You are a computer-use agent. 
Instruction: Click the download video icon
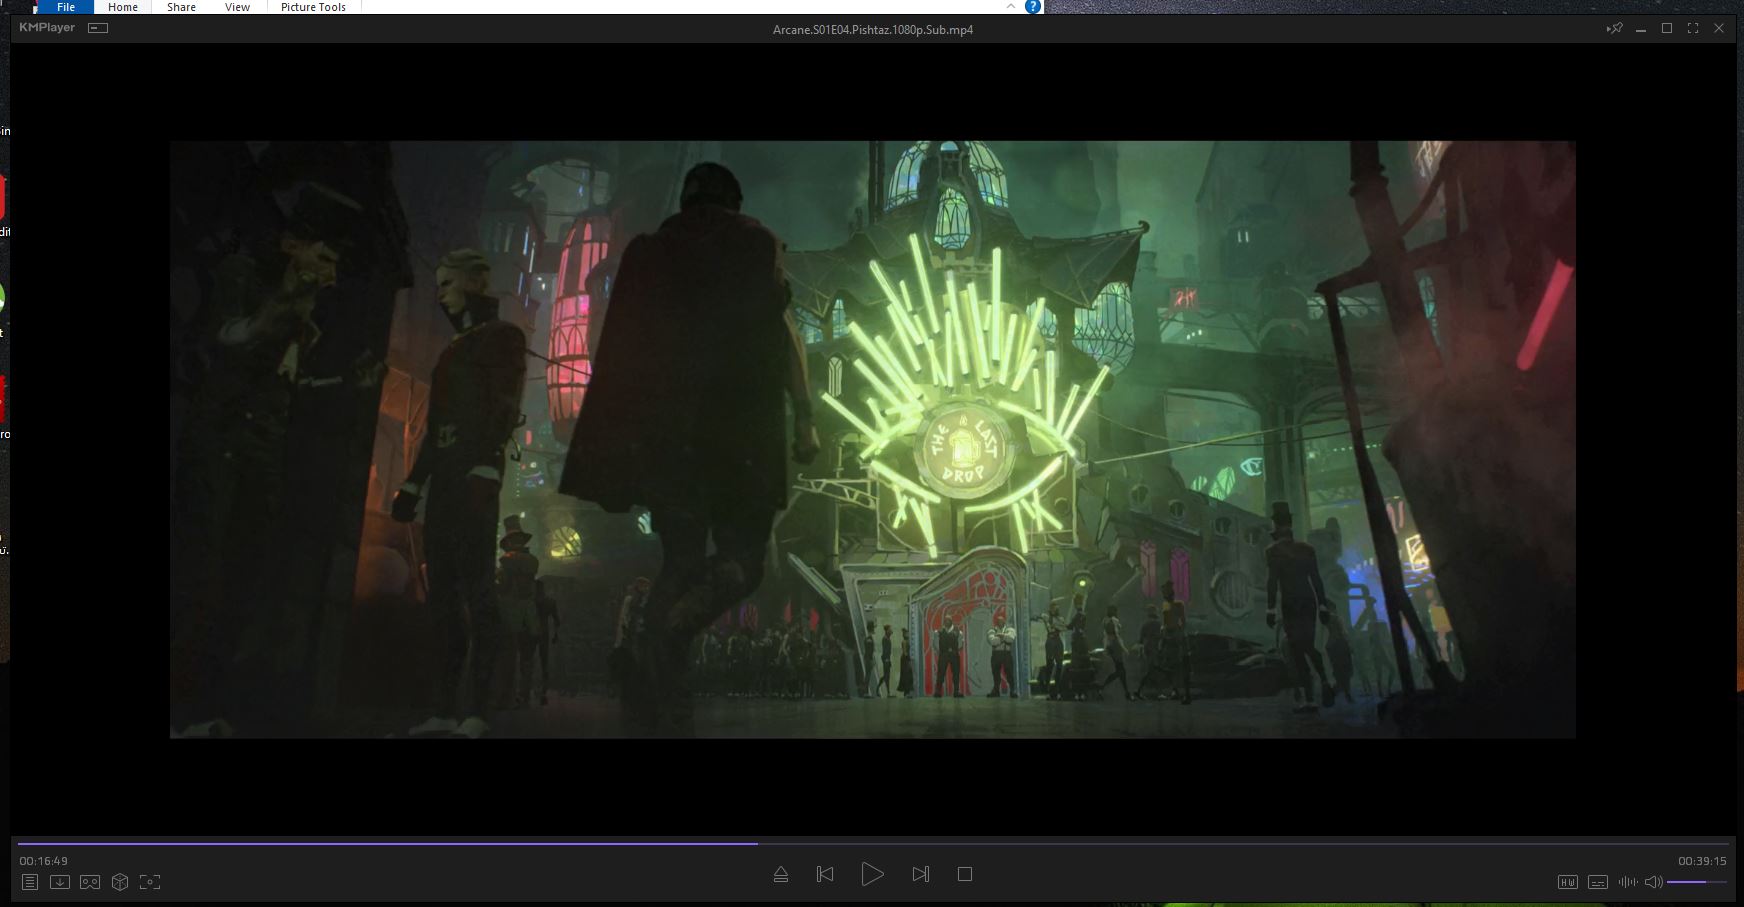tap(60, 882)
